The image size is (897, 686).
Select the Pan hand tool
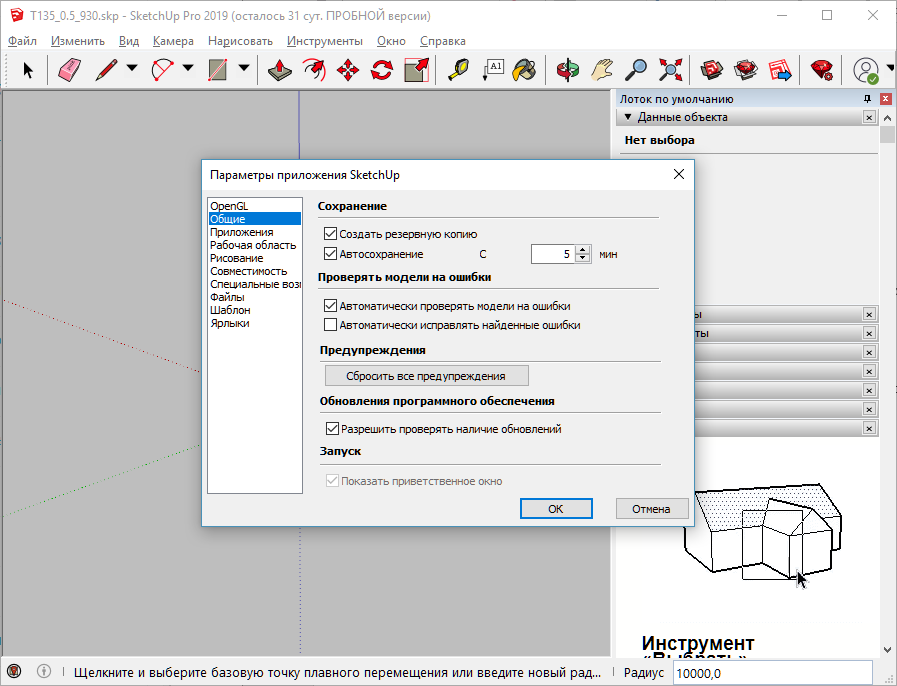(x=602, y=70)
